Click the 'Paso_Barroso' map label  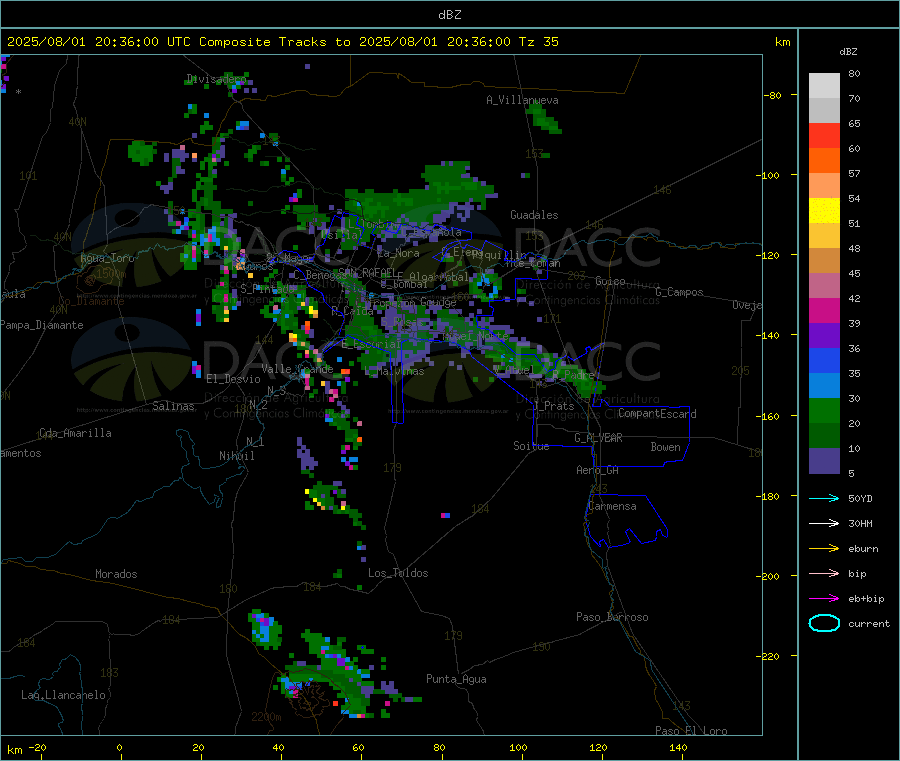(612, 617)
